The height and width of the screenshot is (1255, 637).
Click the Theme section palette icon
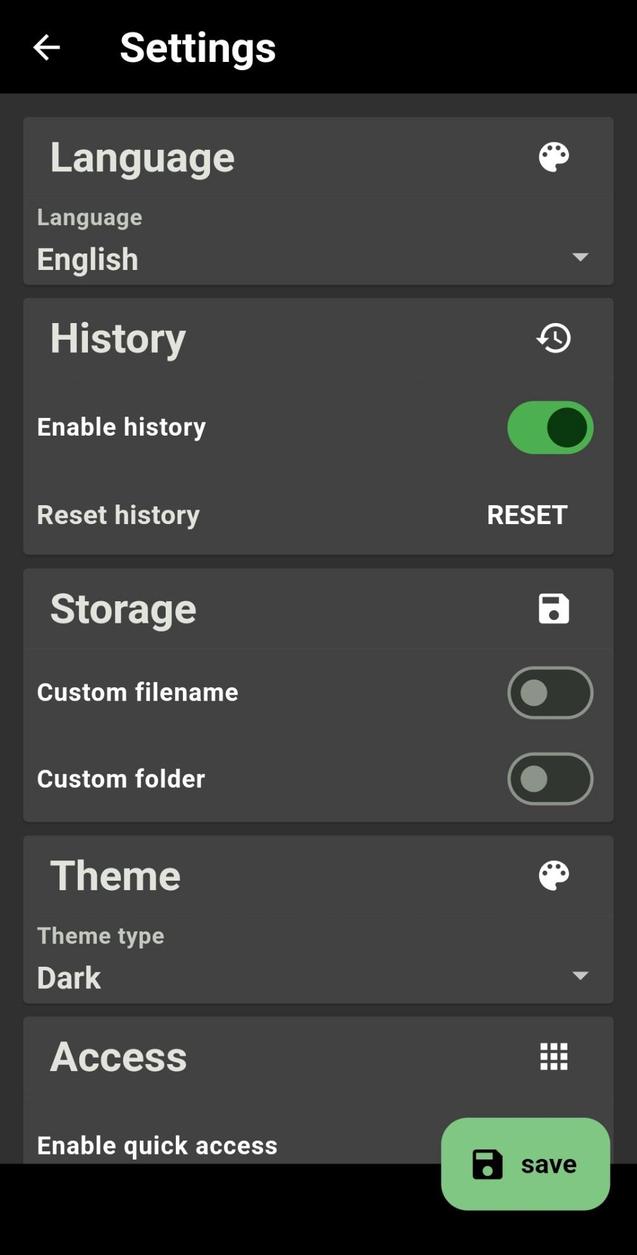pos(553,874)
